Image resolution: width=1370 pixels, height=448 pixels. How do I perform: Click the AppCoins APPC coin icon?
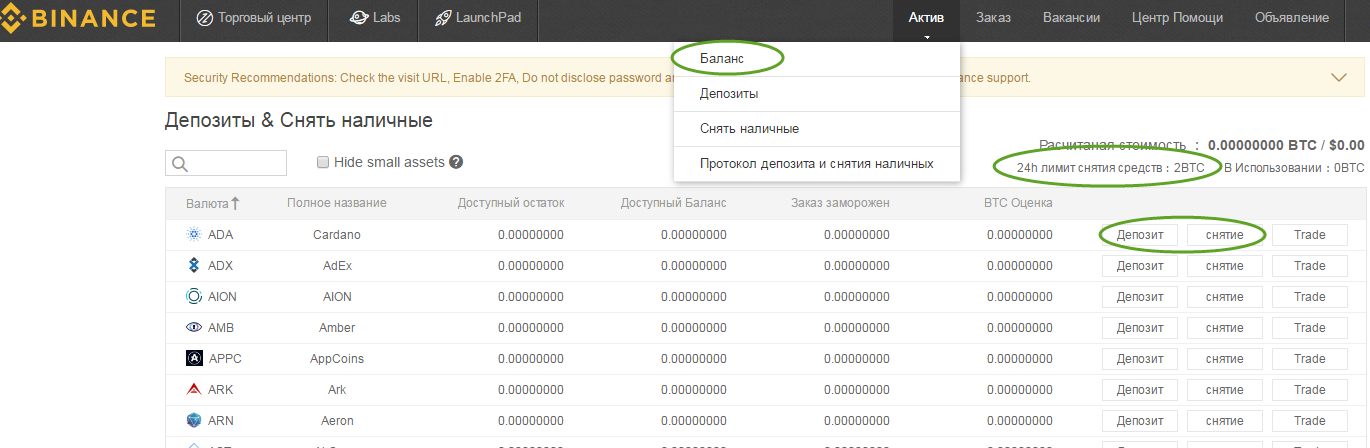click(194, 358)
